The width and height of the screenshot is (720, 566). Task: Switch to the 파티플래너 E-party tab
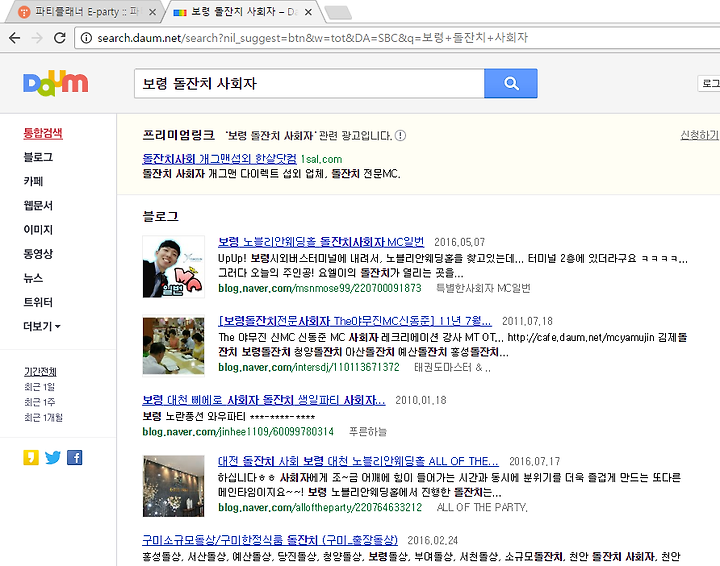click(85, 12)
